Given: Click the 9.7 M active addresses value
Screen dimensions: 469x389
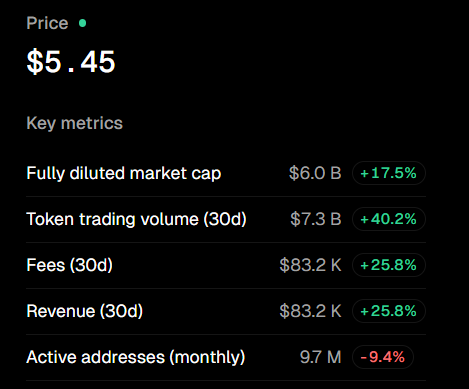Looking at the screenshot, I should point(320,357).
